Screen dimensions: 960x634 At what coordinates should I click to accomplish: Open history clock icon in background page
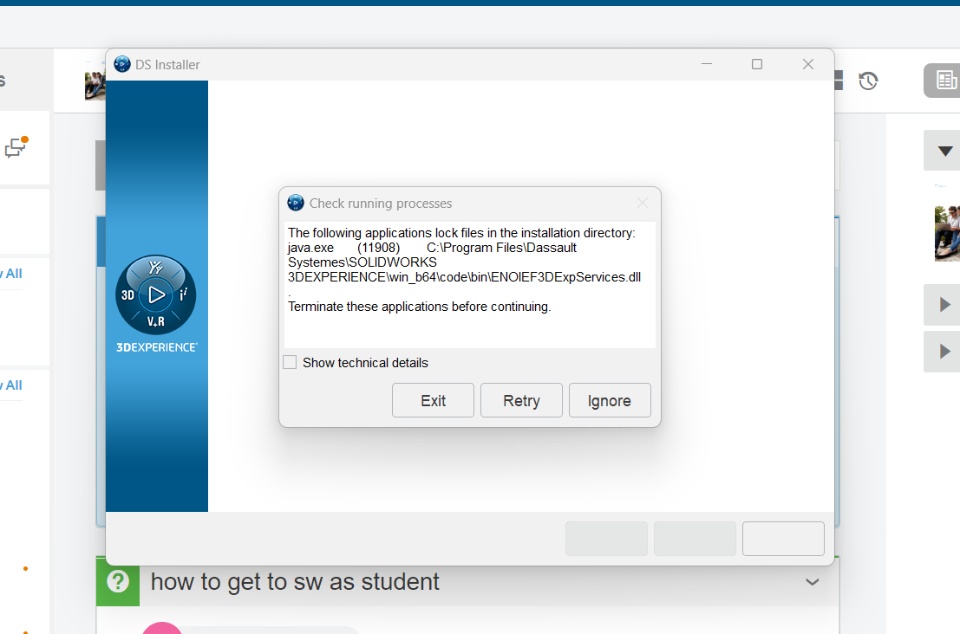[868, 81]
